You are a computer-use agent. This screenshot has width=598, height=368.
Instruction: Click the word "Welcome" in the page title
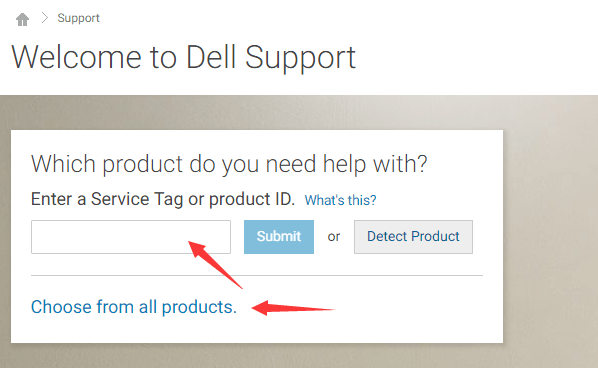77,57
